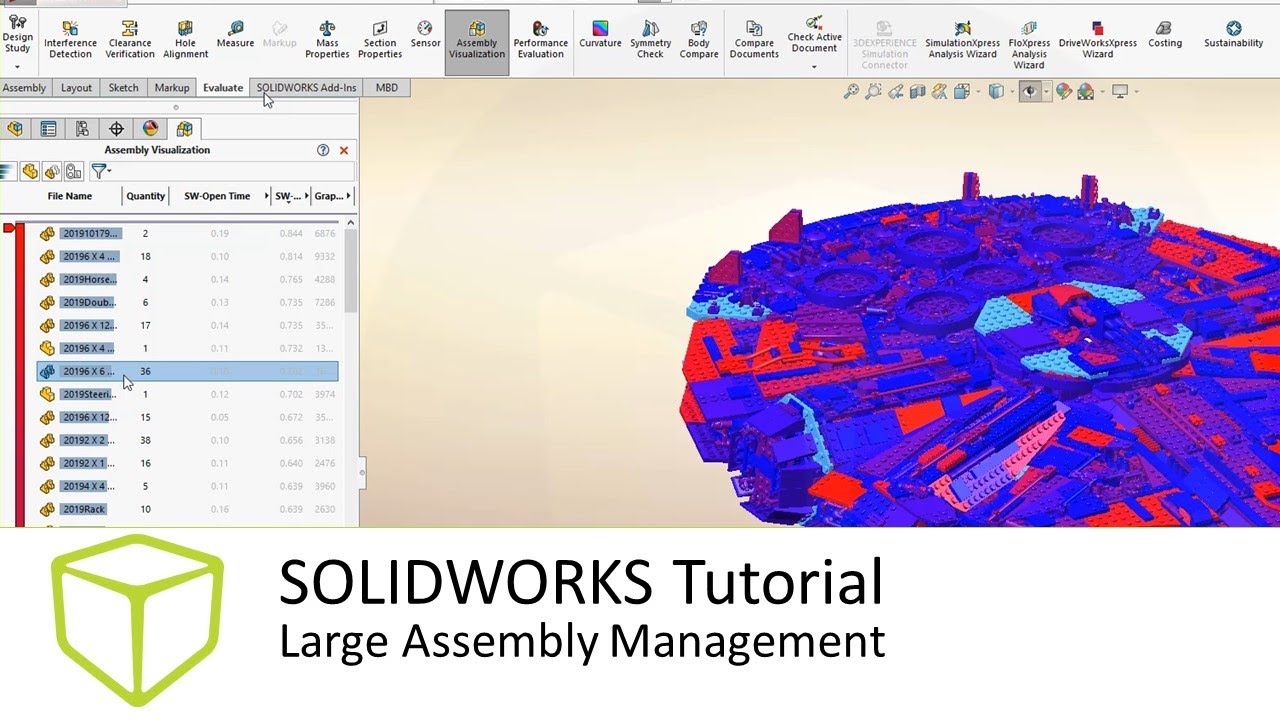Toggle the Assembly Visualization tool

(477, 42)
